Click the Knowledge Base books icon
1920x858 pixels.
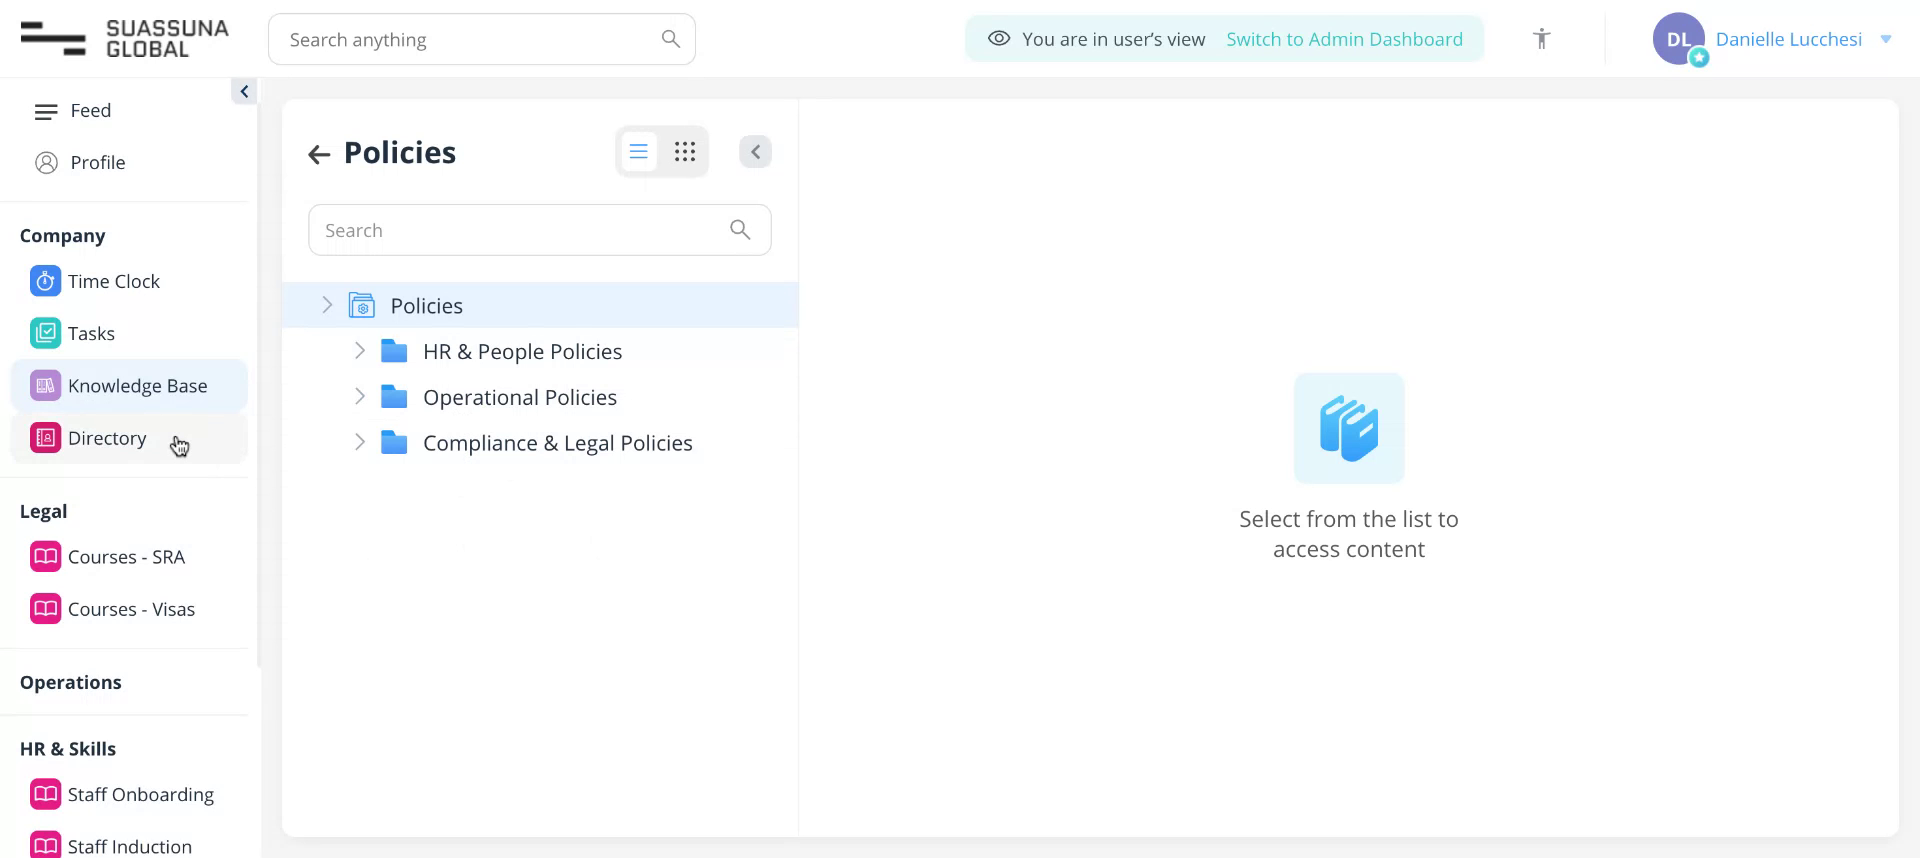point(45,386)
